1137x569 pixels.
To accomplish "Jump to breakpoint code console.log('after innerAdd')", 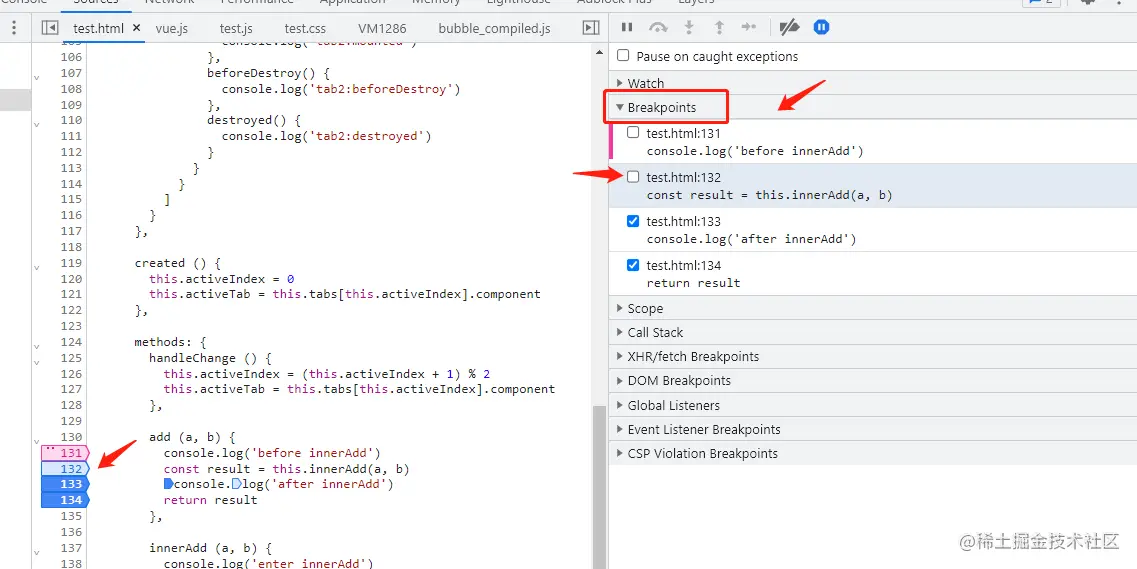I will tap(751, 239).
